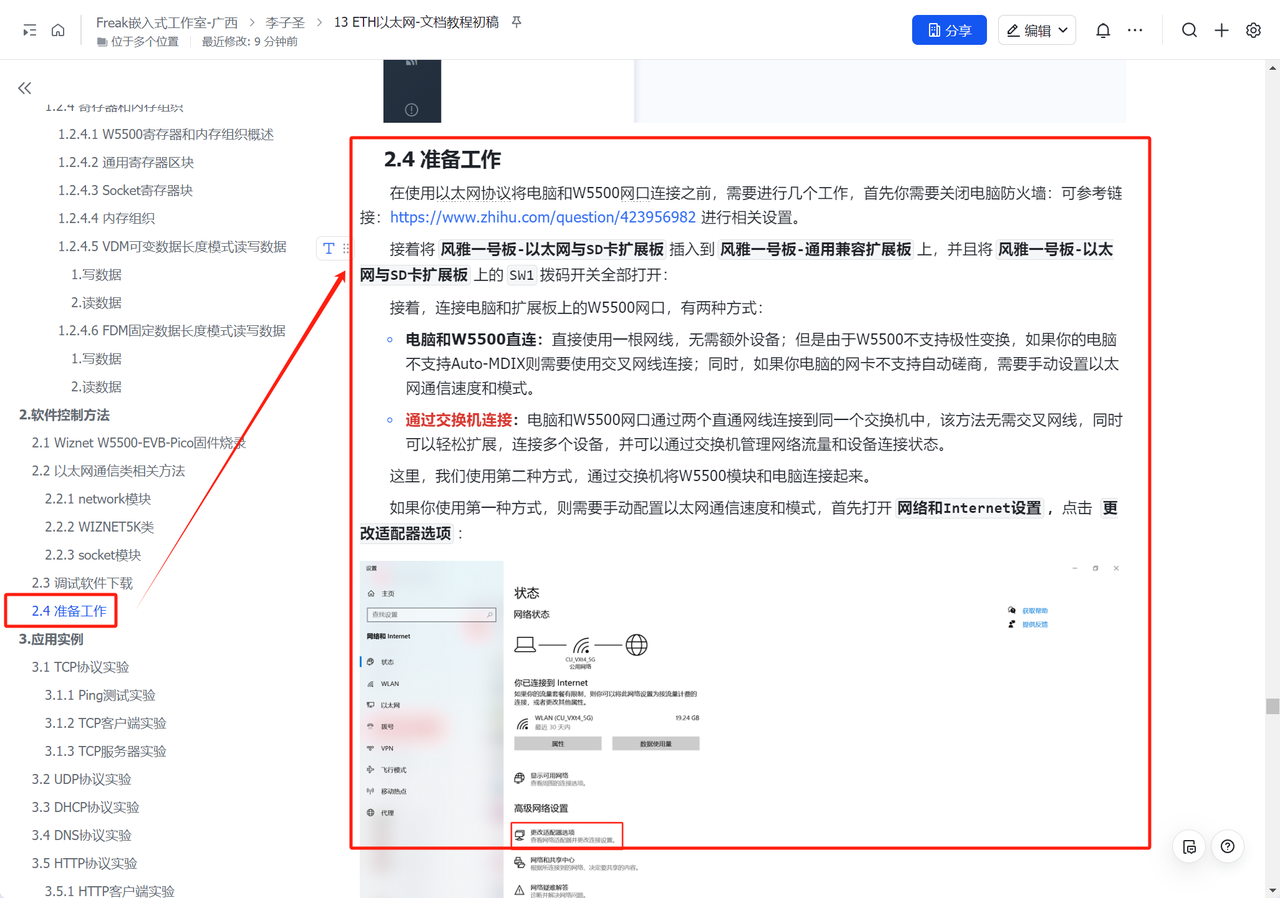
Task: Select outline item 3.4 DNS协议实验
Action: tap(81, 834)
